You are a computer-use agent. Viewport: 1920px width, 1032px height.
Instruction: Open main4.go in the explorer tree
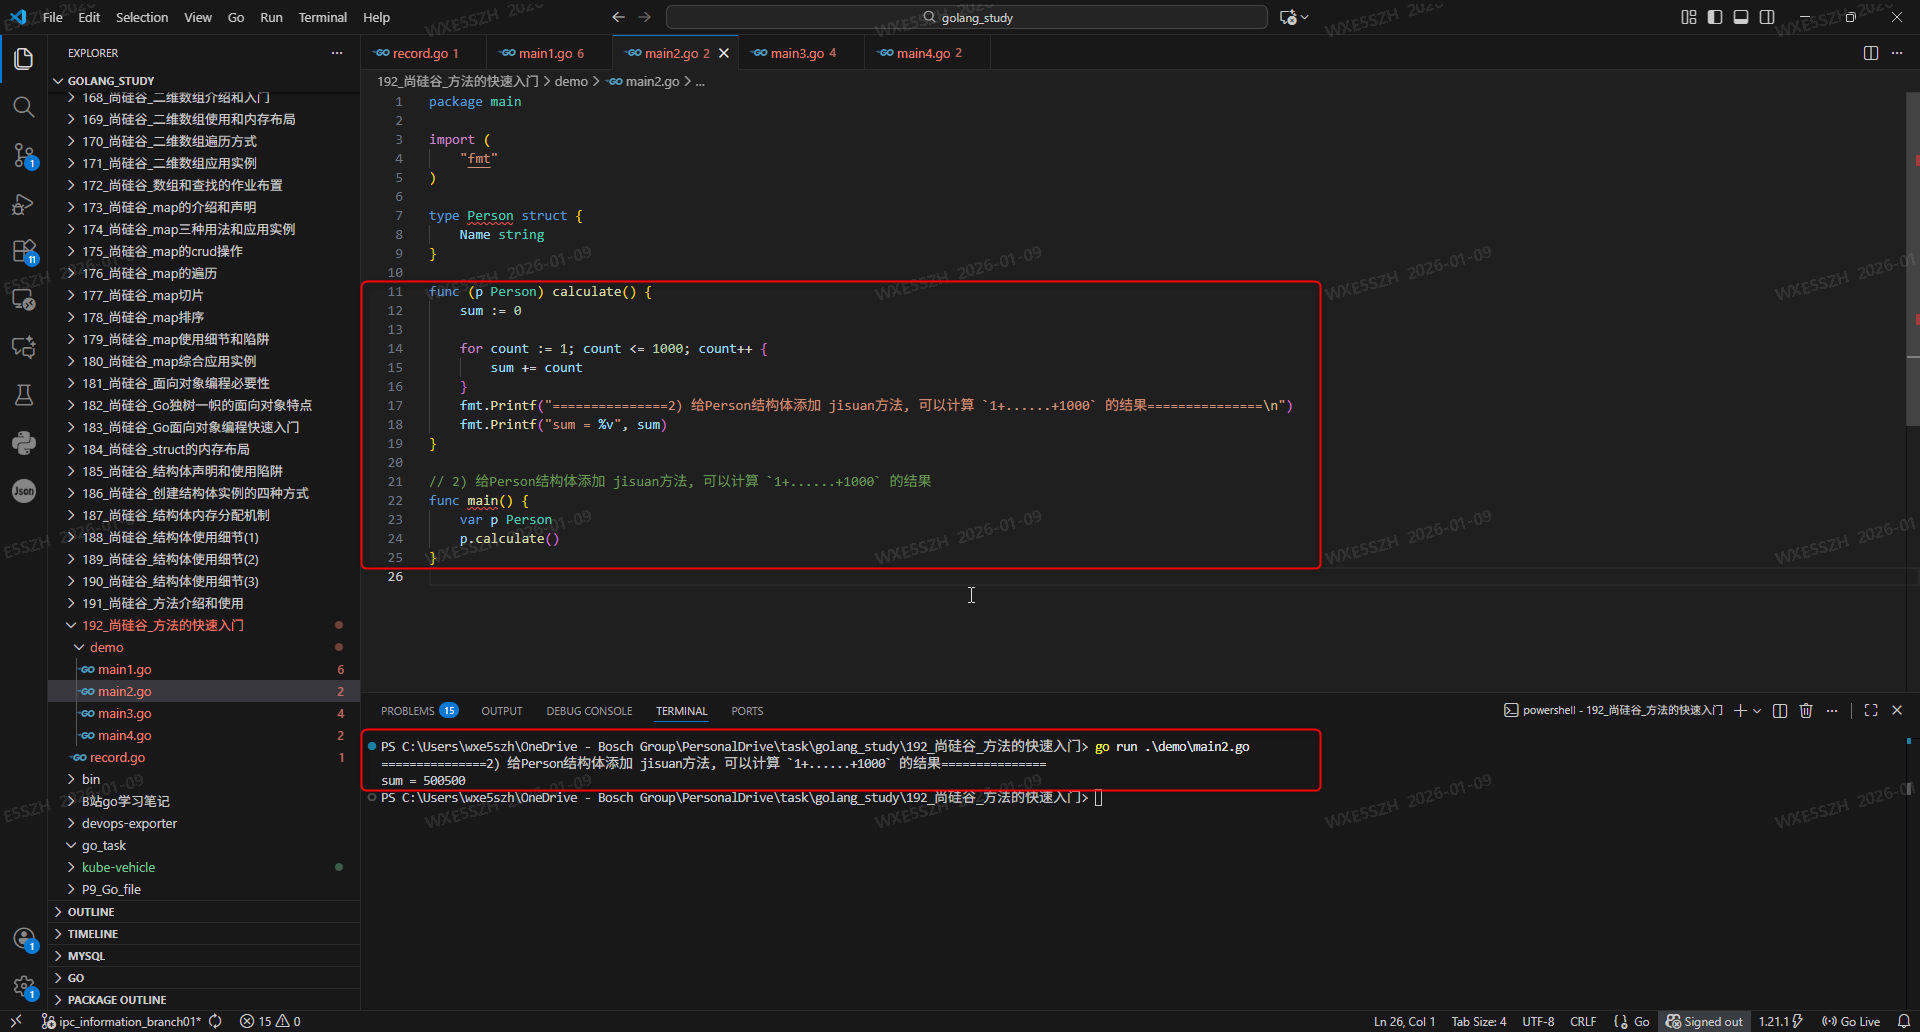204,735
